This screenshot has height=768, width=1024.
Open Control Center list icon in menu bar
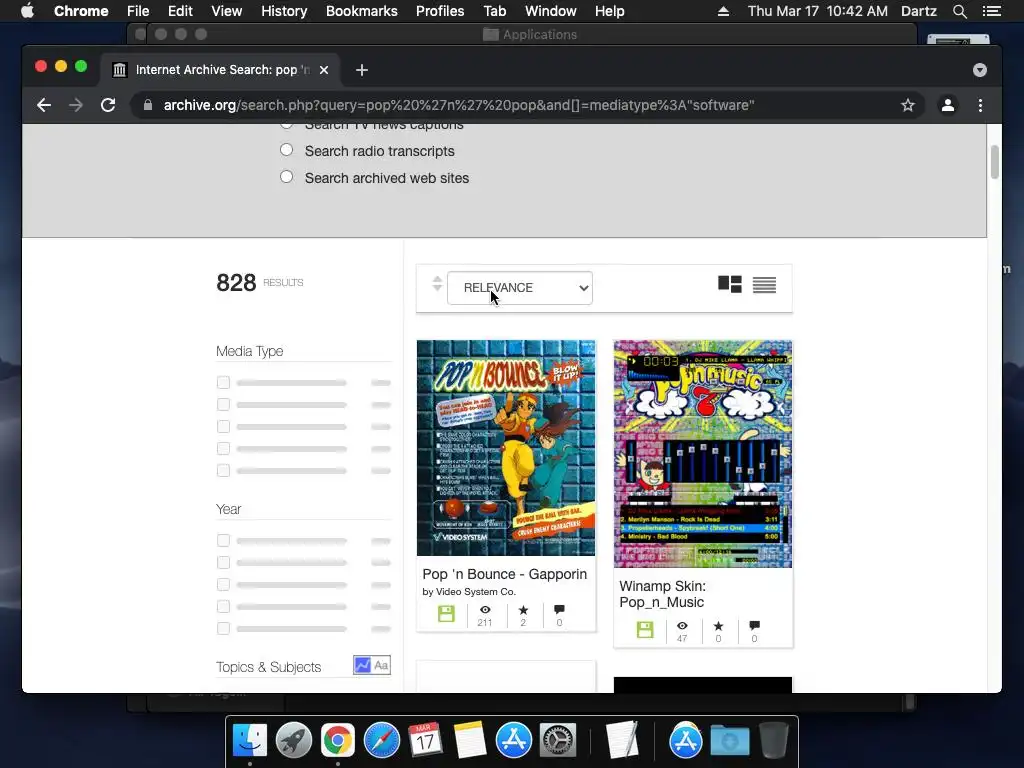click(991, 11)
